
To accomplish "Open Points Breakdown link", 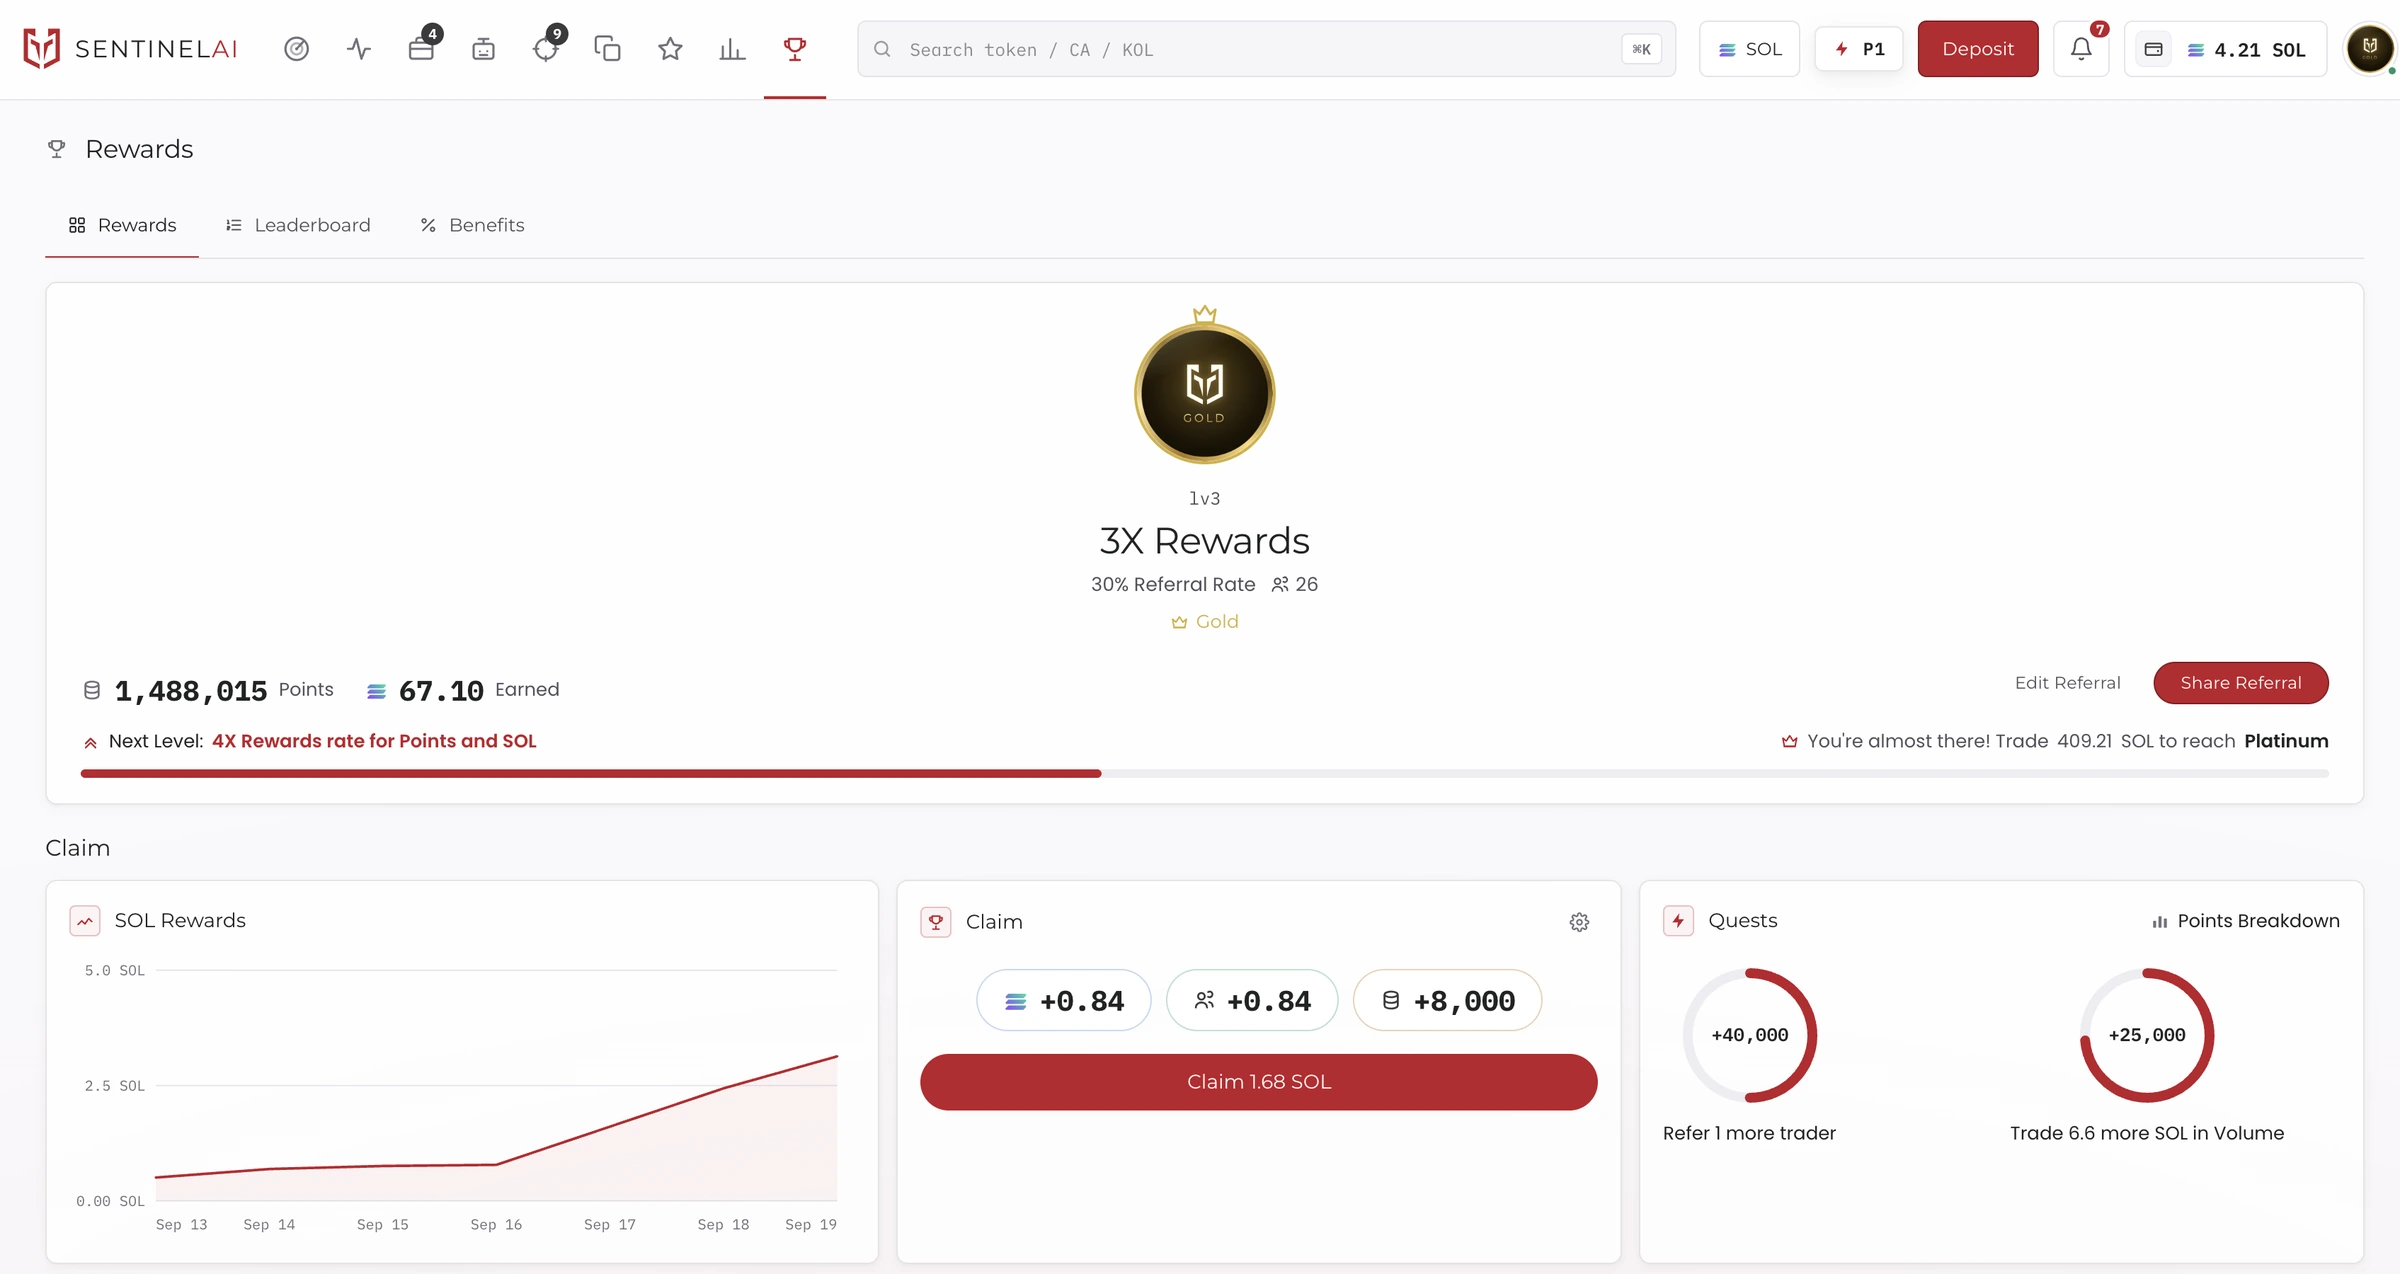I will 2246,921.
